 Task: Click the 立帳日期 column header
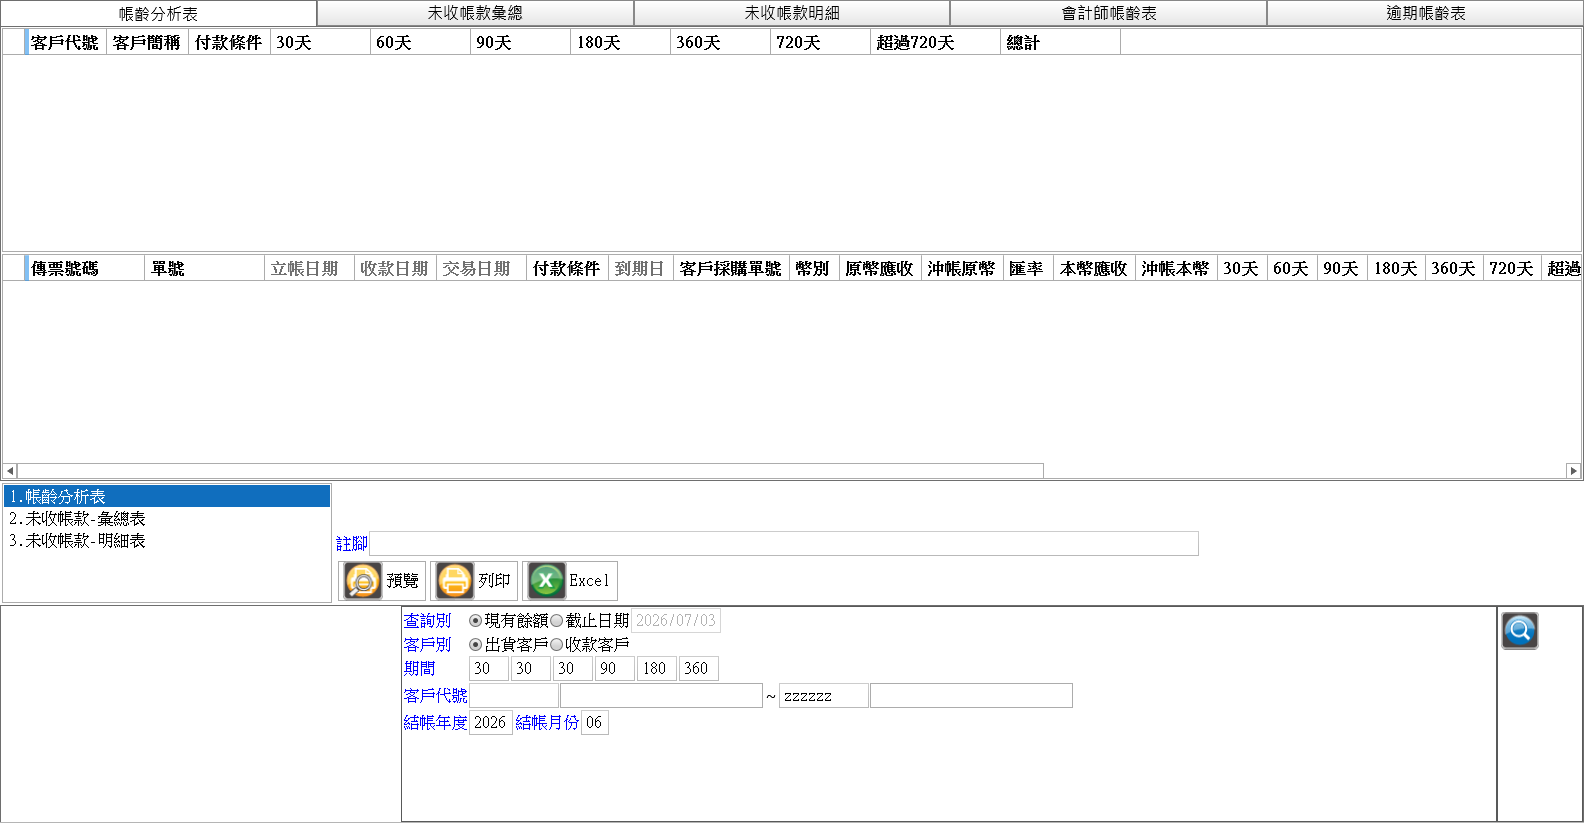[x=309, y=269]
